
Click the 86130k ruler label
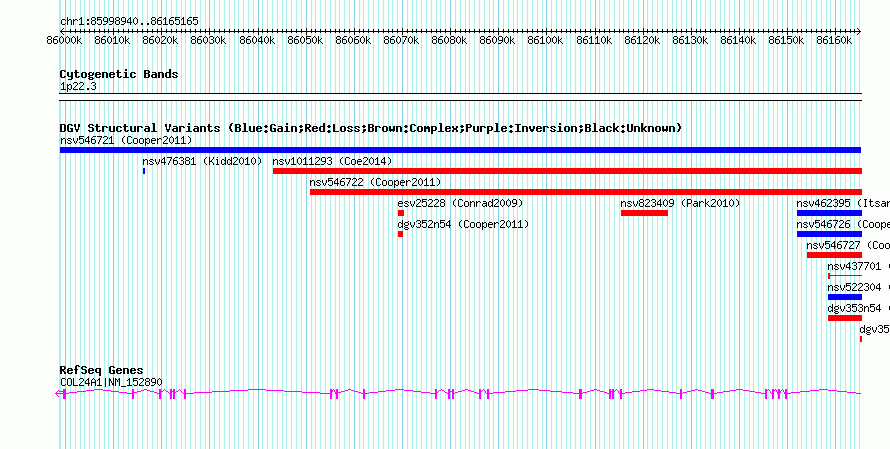tap(691, 41)
